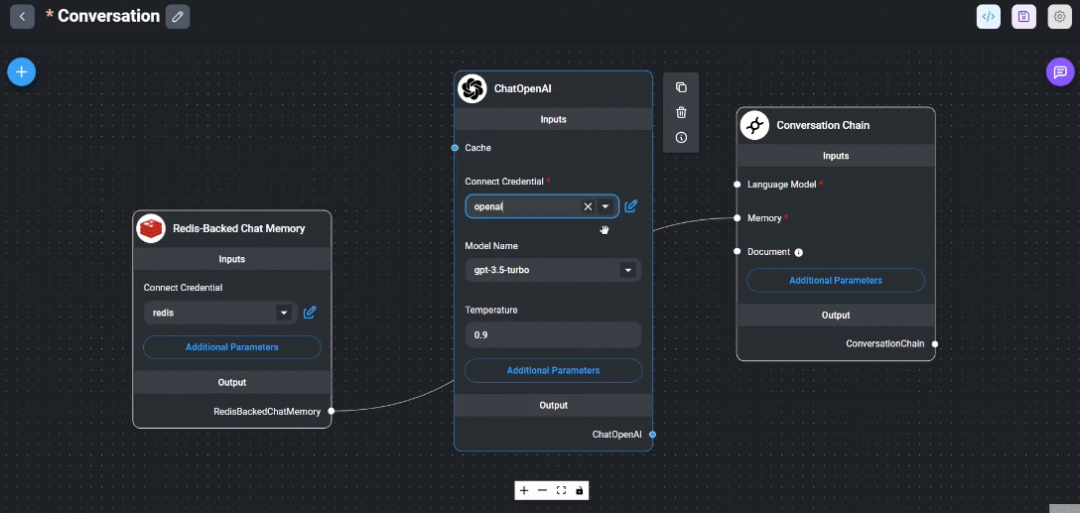Open Additional Parameters in Conversation Chain
This screenshot has height=513, width=1080.
point(835,280)
